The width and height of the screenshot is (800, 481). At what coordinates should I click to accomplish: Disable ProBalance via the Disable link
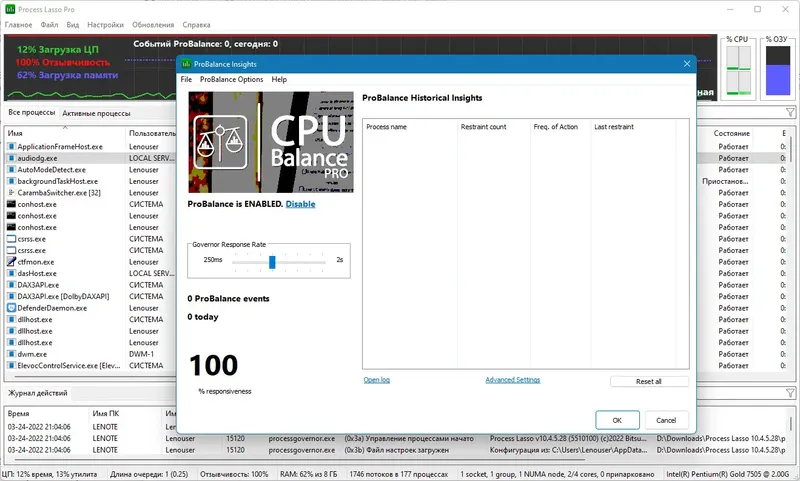point(300,204)
